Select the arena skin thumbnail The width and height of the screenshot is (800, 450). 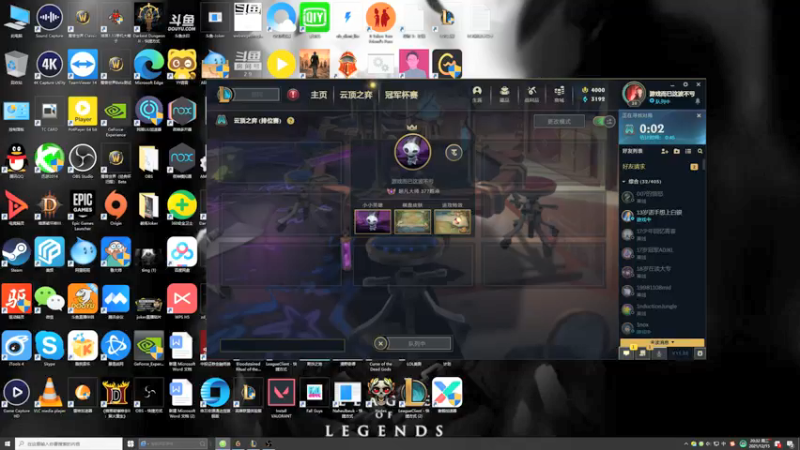pyautogui.click(x=412, y=221)
